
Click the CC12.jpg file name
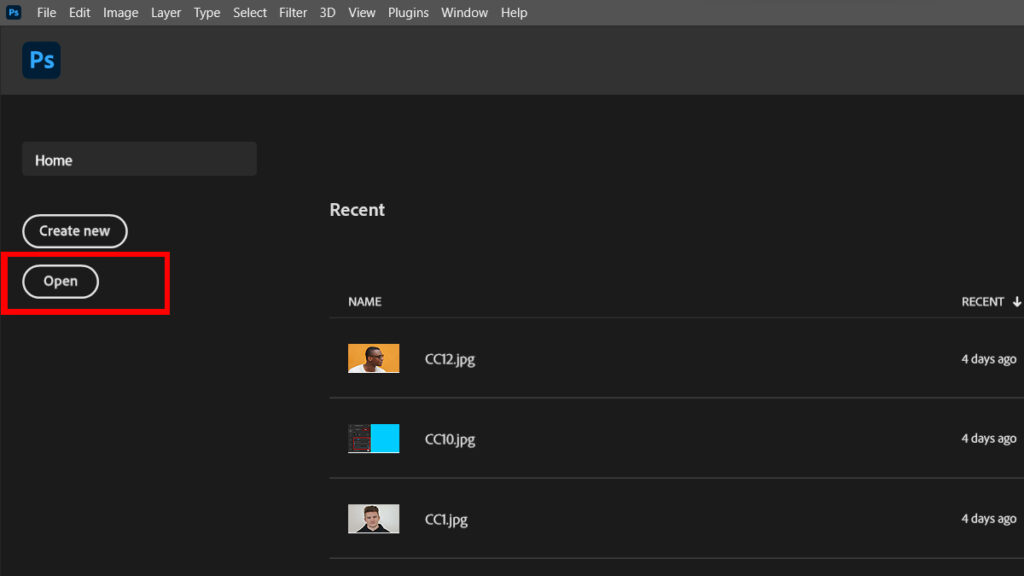tap(450, 359)
